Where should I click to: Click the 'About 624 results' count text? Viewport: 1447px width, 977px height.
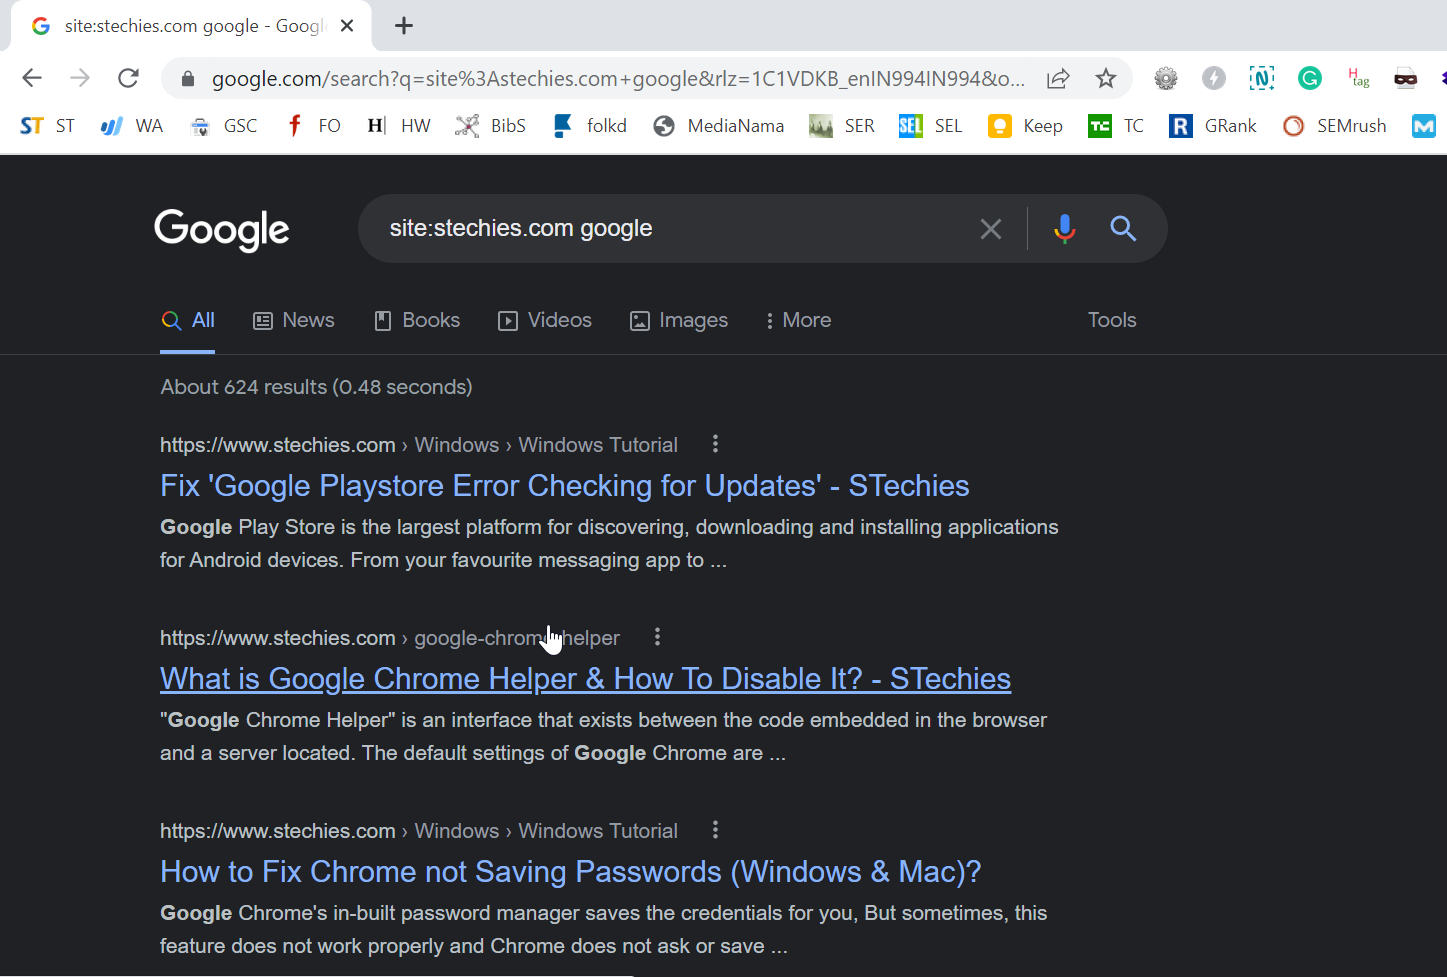tap(316, 387)
